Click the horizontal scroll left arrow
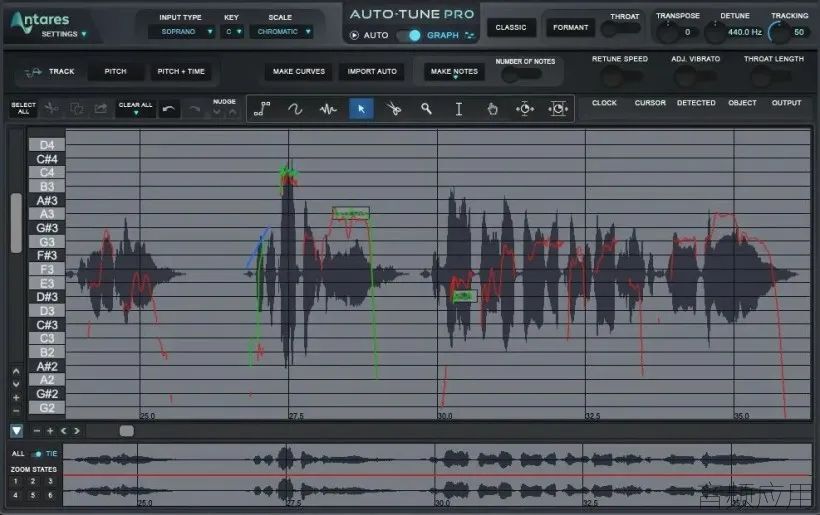The height and width of the screenshot is (515, 820). click(63, 431)
